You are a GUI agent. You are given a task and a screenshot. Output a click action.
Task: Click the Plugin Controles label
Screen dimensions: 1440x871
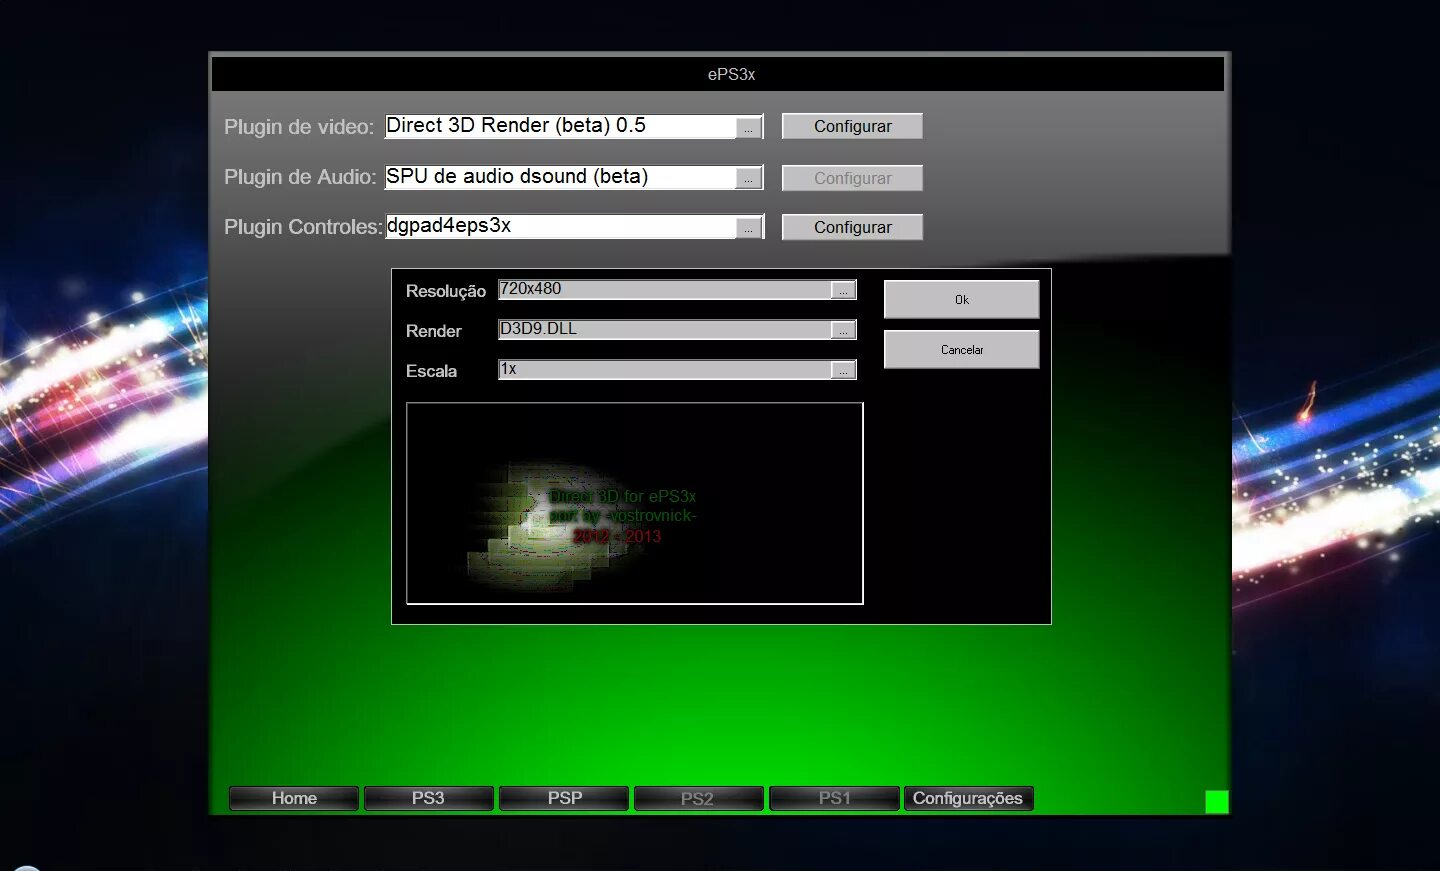pyautogui.click(x=303, y=227)
